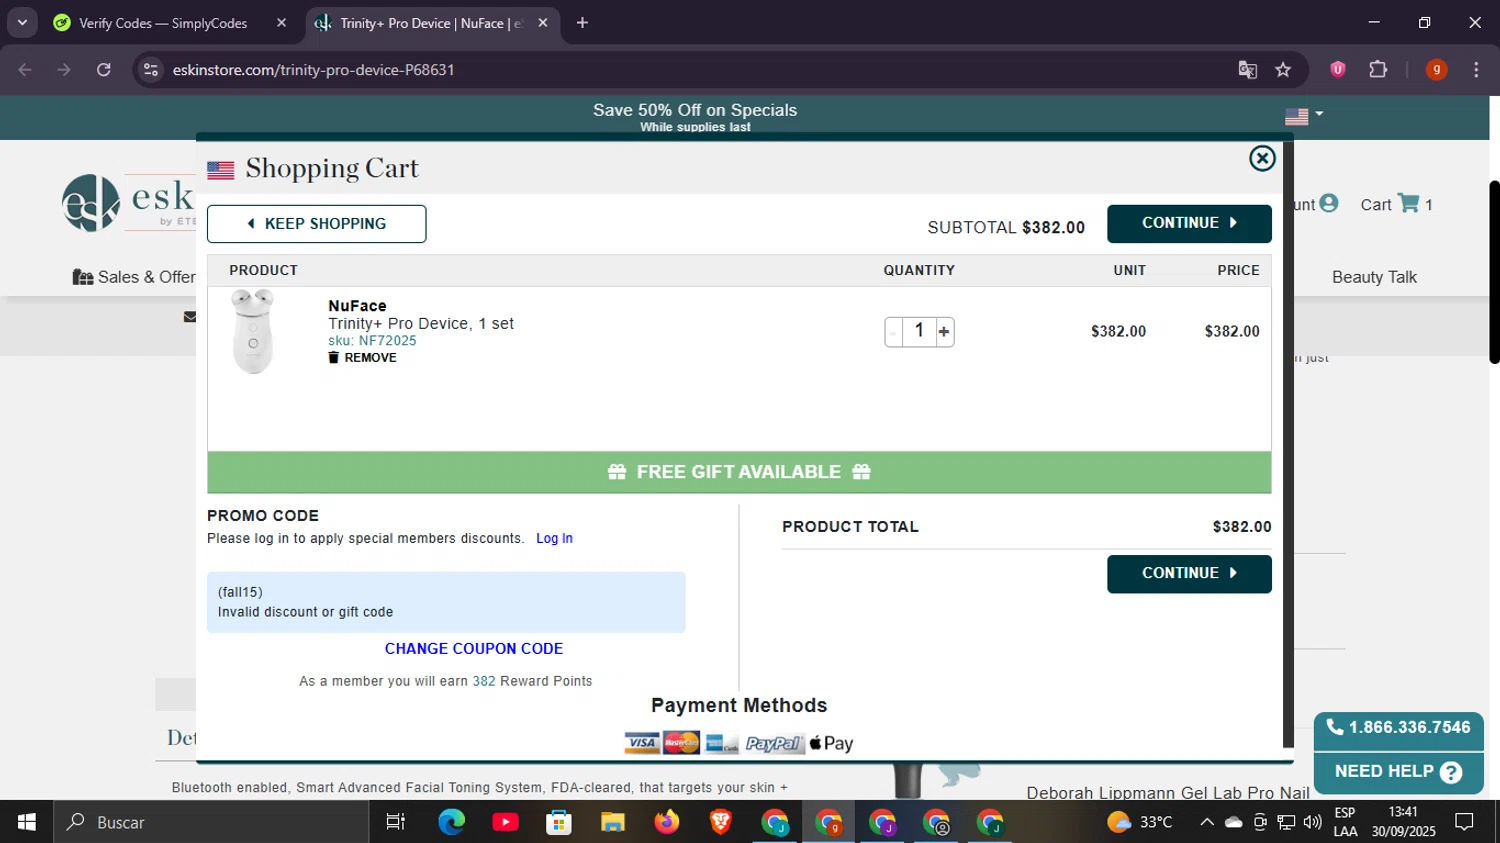
Task: Open the NuFace product thumbnail
Action: (x=252, y=332)
